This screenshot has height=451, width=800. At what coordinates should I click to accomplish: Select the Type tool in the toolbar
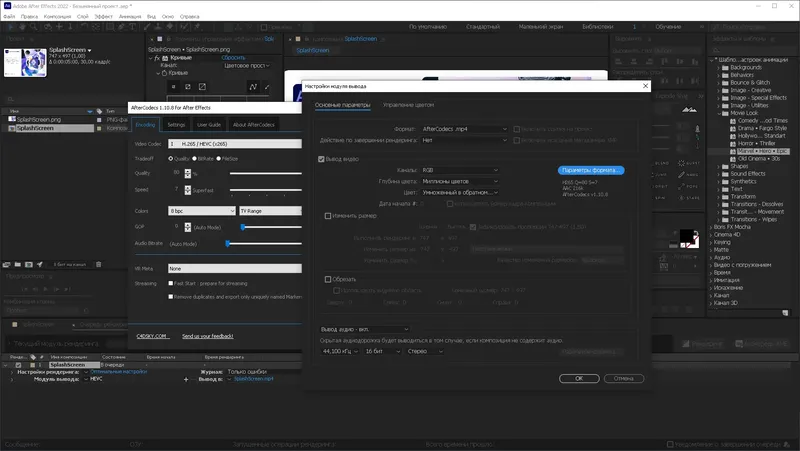click(133, 27)
